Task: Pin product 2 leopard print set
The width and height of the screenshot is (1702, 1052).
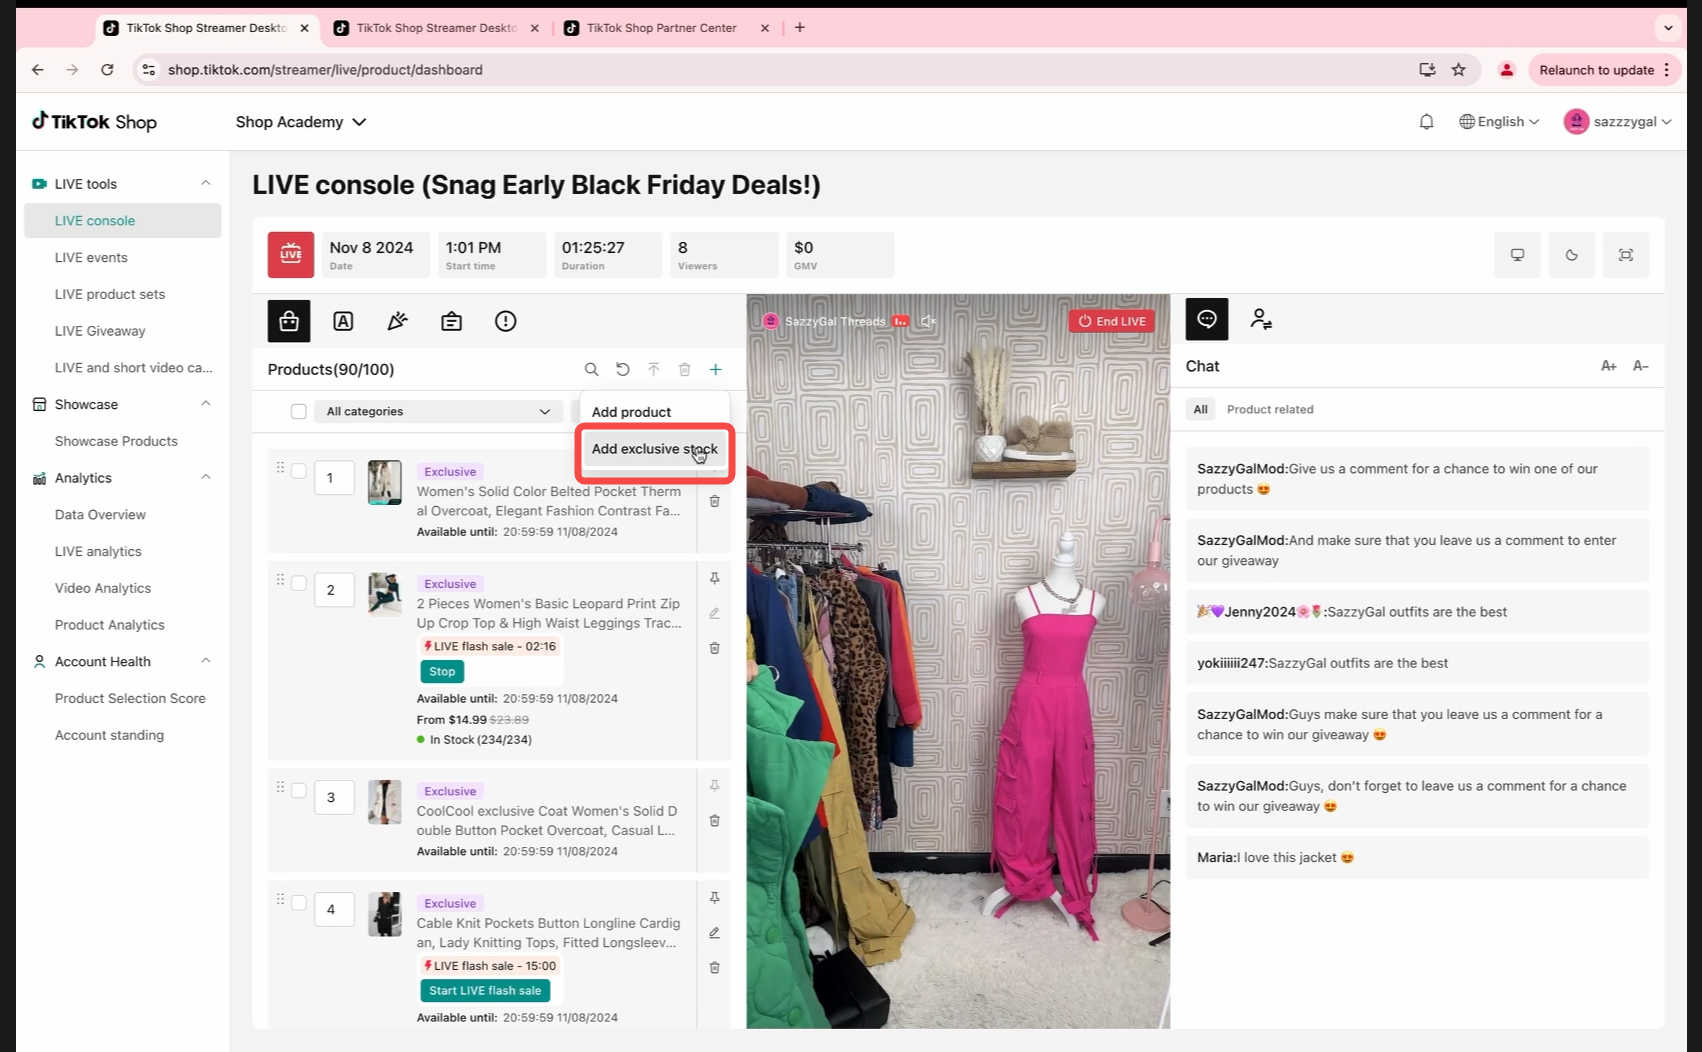Action: pos(714,579)
